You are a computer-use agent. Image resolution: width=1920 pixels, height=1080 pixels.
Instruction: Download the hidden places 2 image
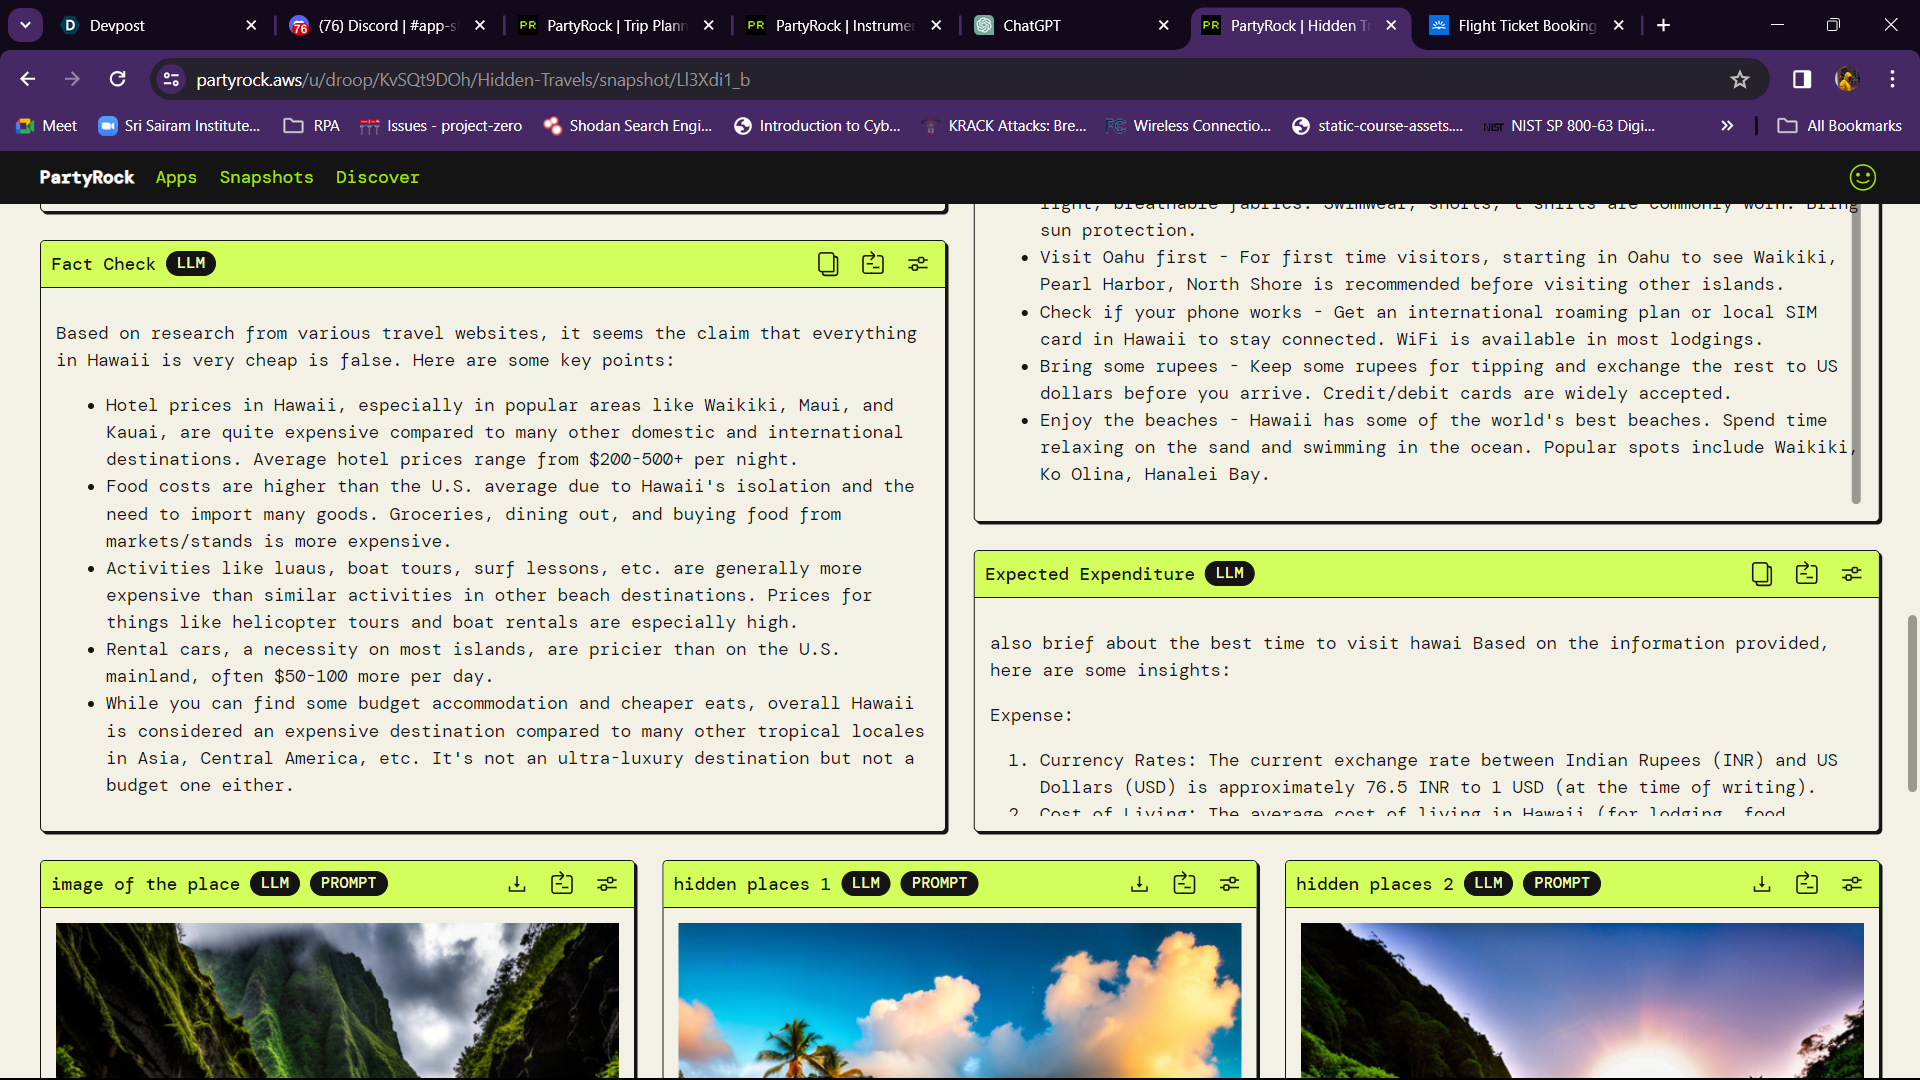click(1762, 884)
